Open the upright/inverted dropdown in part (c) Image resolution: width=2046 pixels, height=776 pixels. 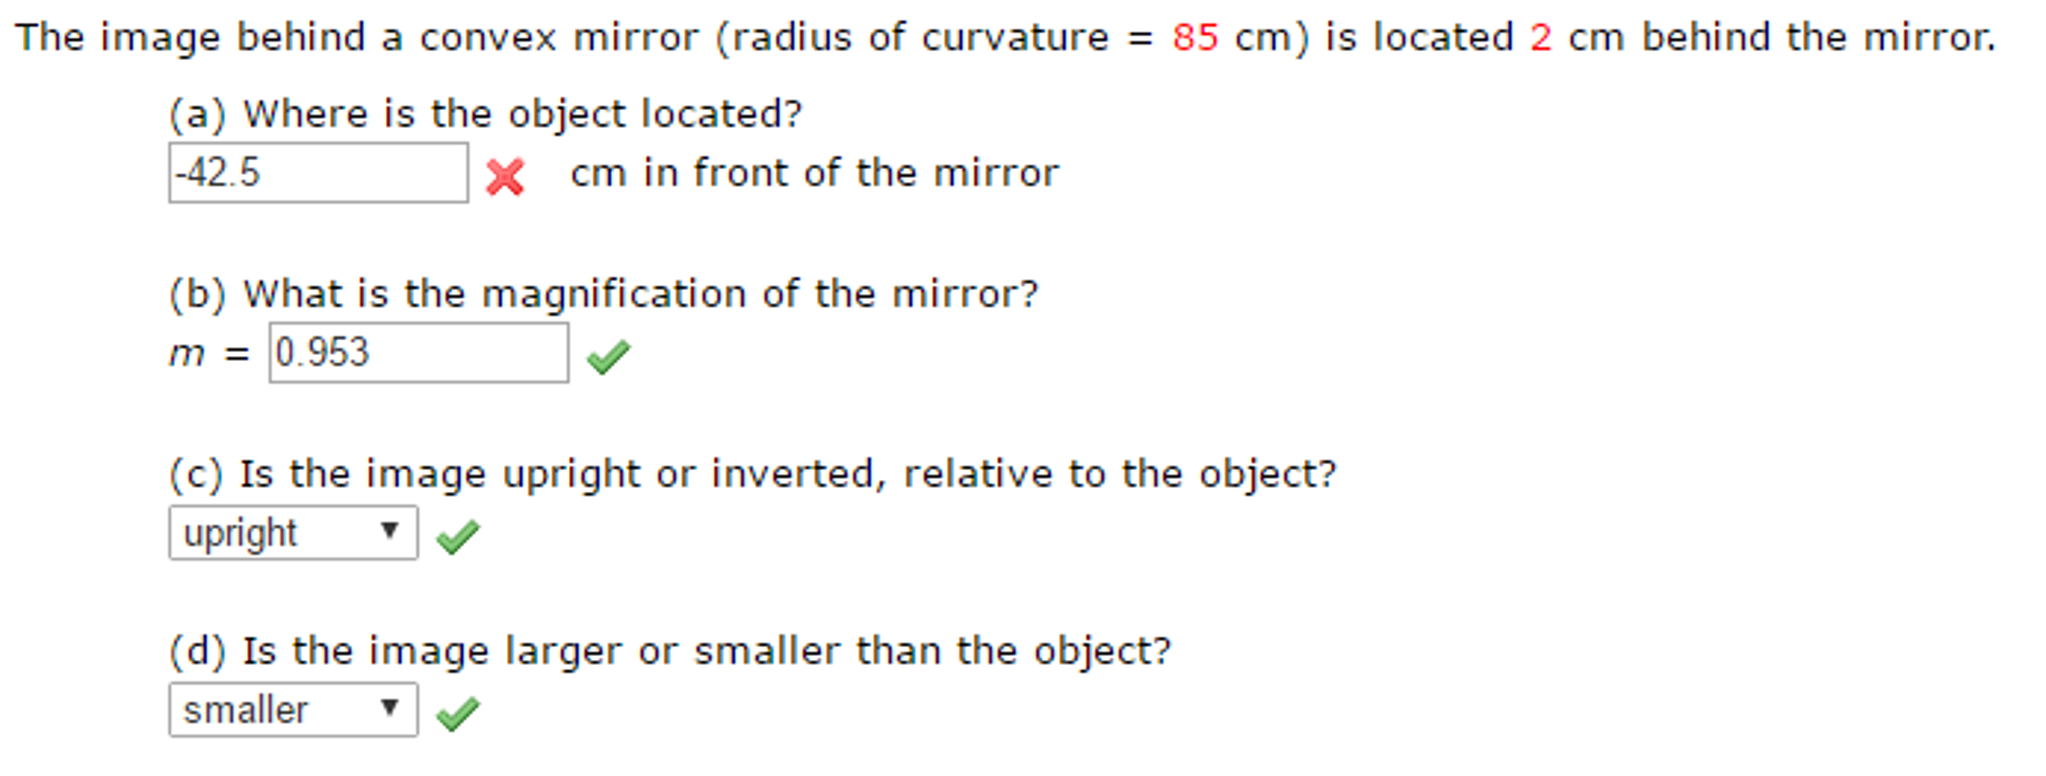pos(292,533)
